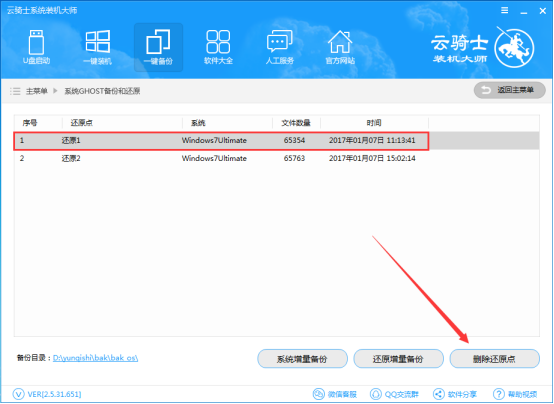Open the U盘启动 USB boot icon
The width and height of the screenshot is (554, 404).
(x=36, y=47)
